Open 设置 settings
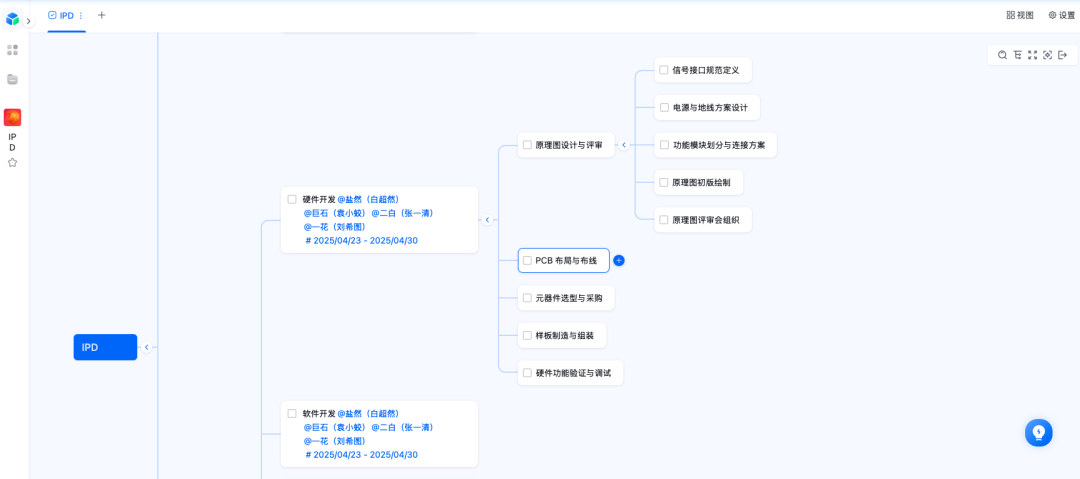 point(1061,15)
